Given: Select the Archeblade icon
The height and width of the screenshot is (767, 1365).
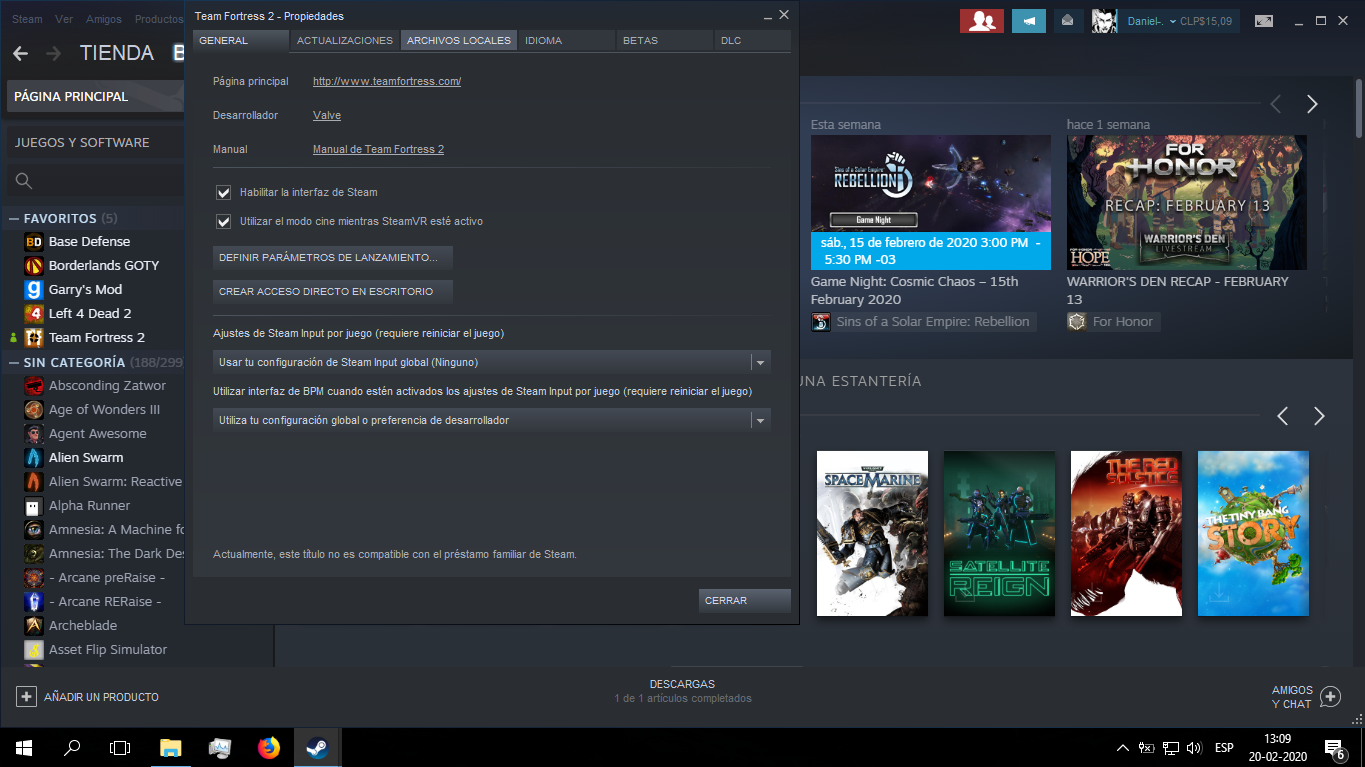Looking at the screenshot, I should pos(34,625).
